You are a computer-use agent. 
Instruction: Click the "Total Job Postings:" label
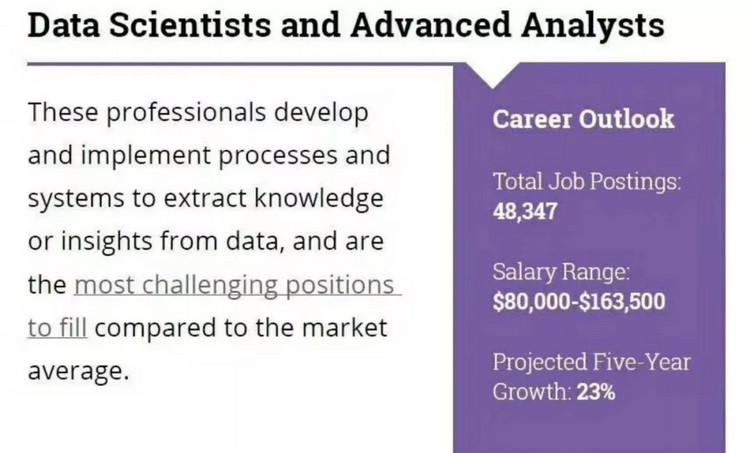point(587,183)
